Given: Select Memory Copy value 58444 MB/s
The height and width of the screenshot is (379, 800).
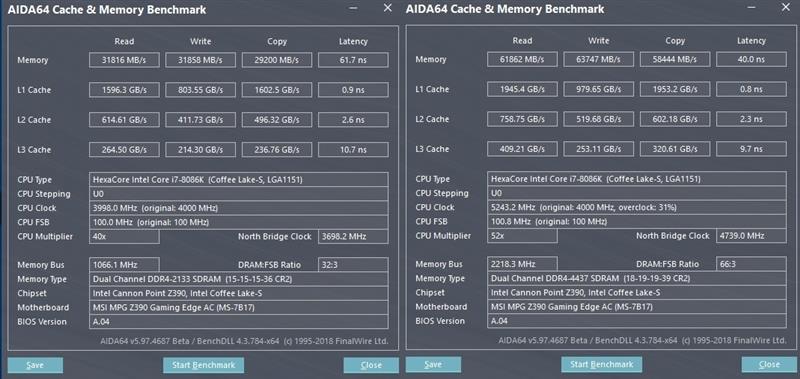Looking at the screenshot, I should click(675, 59).
